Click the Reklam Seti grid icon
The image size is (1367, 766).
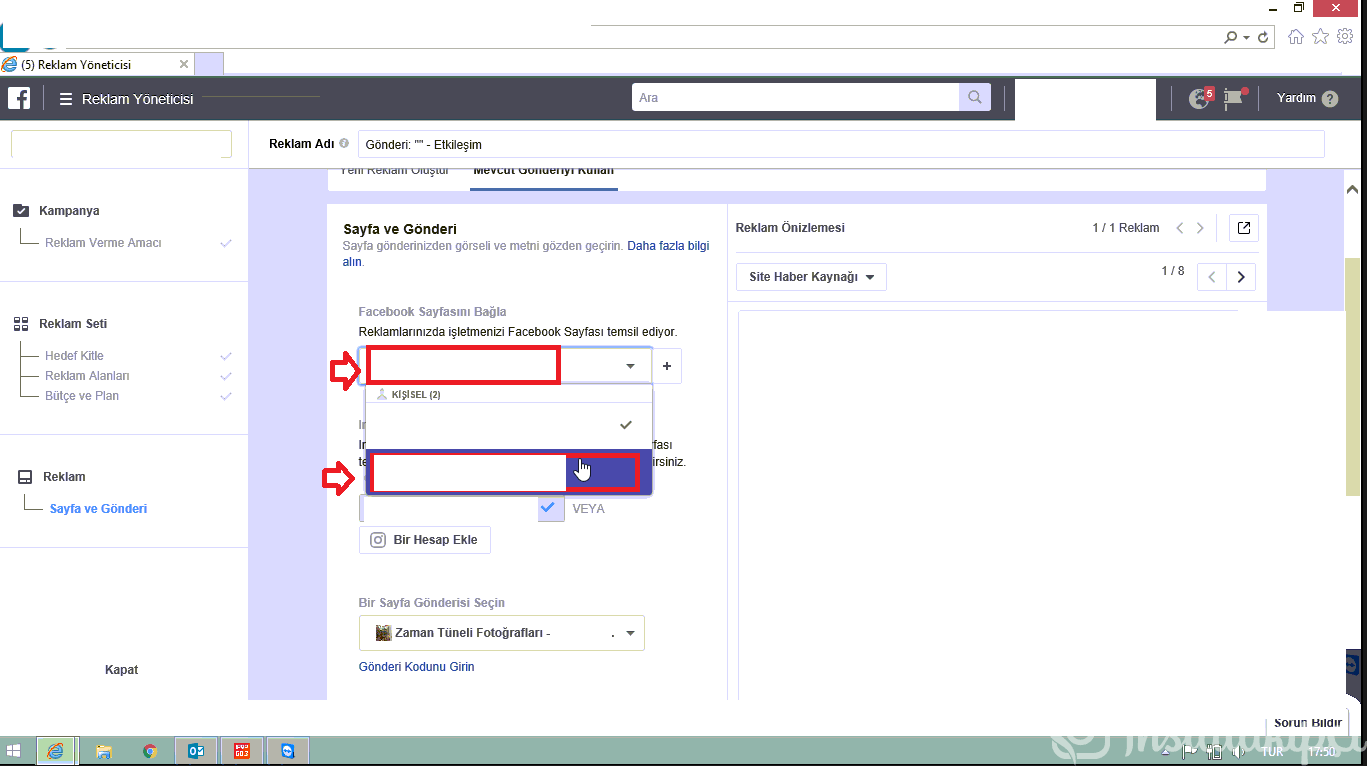pyautogui.click(x=21, y=324)
